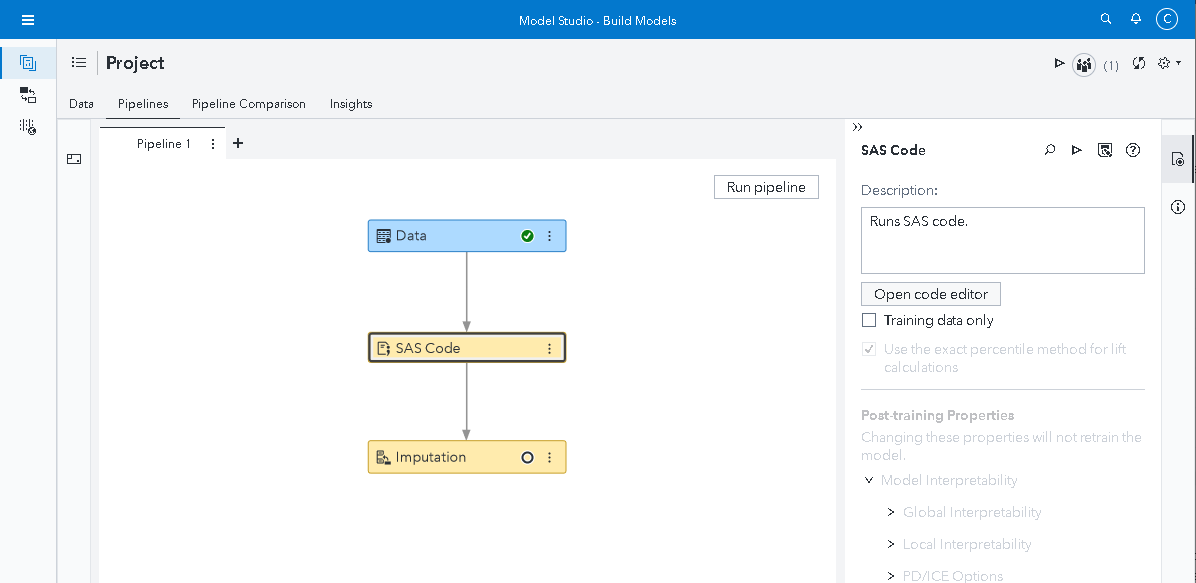Click the Run pipeline button
The width and height of the screenshot is (1196, 583).
point(766,187)
